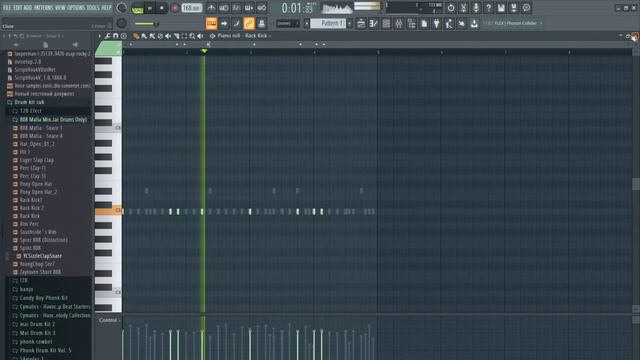Viewport: 640px width, 360px height.
Task: Click the master pitch knob
Action: (x=121, y=24)
